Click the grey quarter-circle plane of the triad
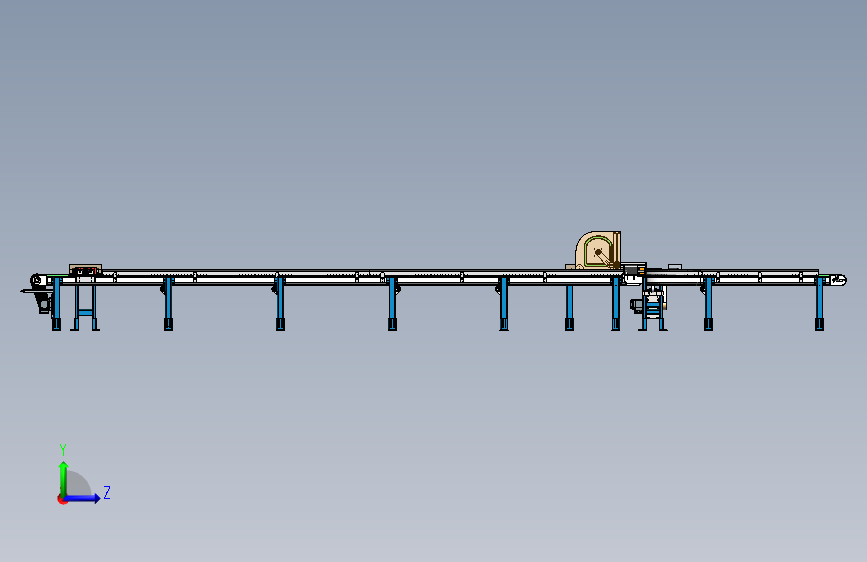Image resolution: width=867 pixels, height=562 pixels. tap(78, 483)
